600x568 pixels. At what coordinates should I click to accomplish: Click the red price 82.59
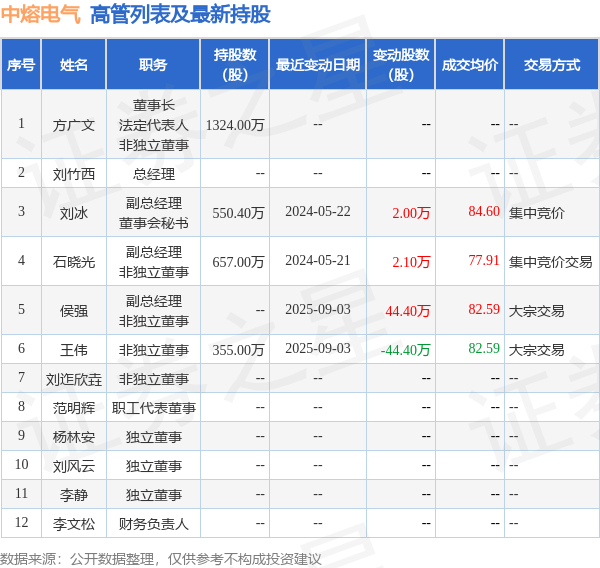(x=484, y=309)
